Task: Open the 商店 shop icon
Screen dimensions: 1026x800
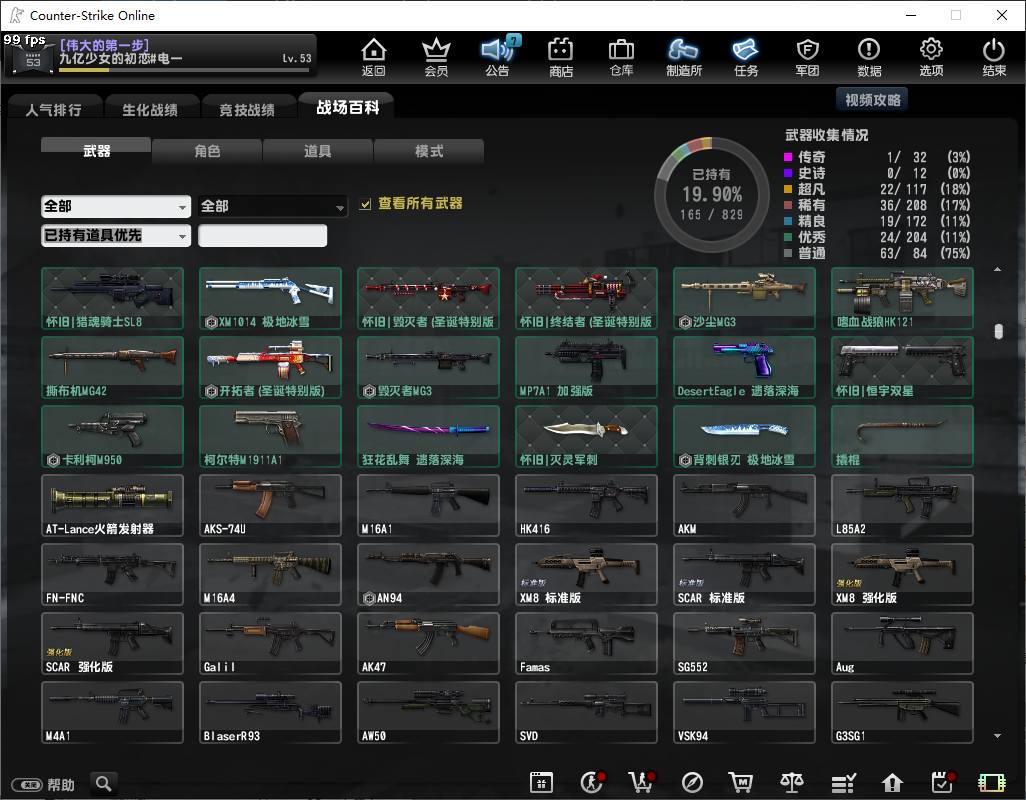Action: point(560,57)
